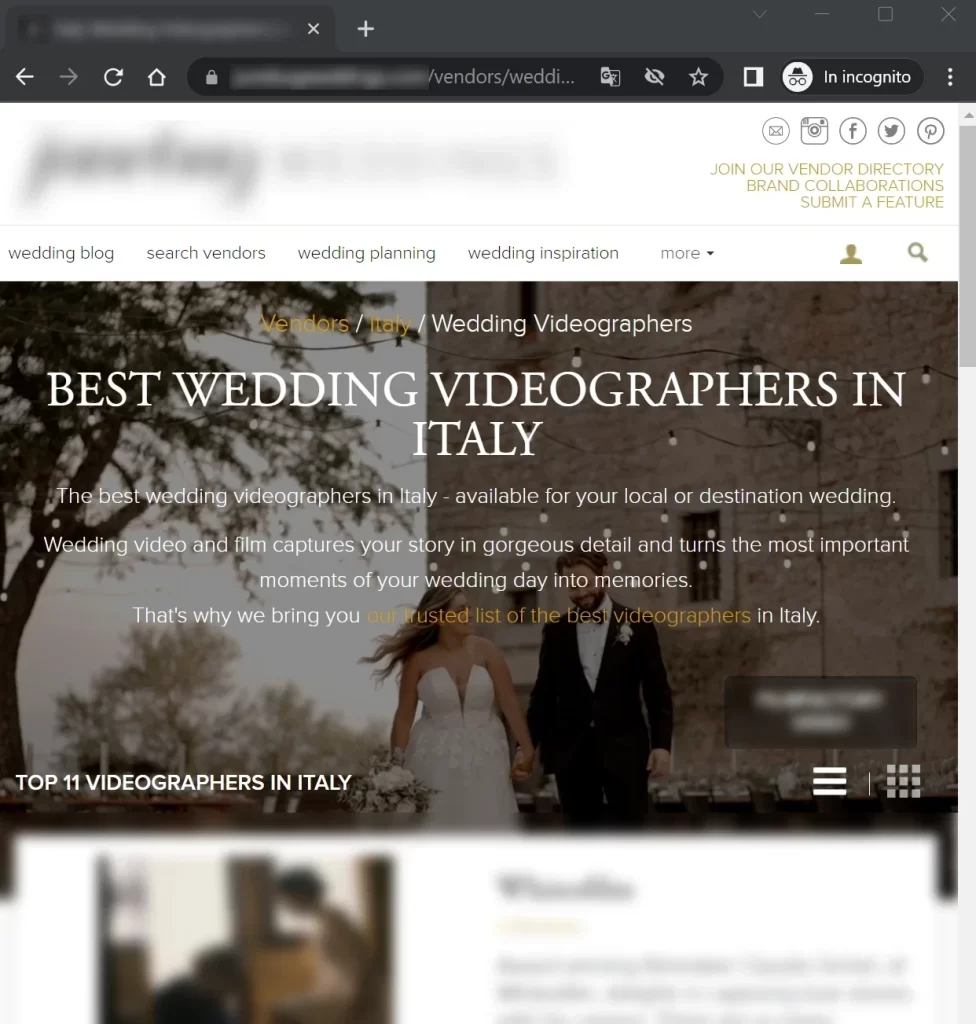
Task: Select the list view icon beside the grid
Action: tap(829, 781)
